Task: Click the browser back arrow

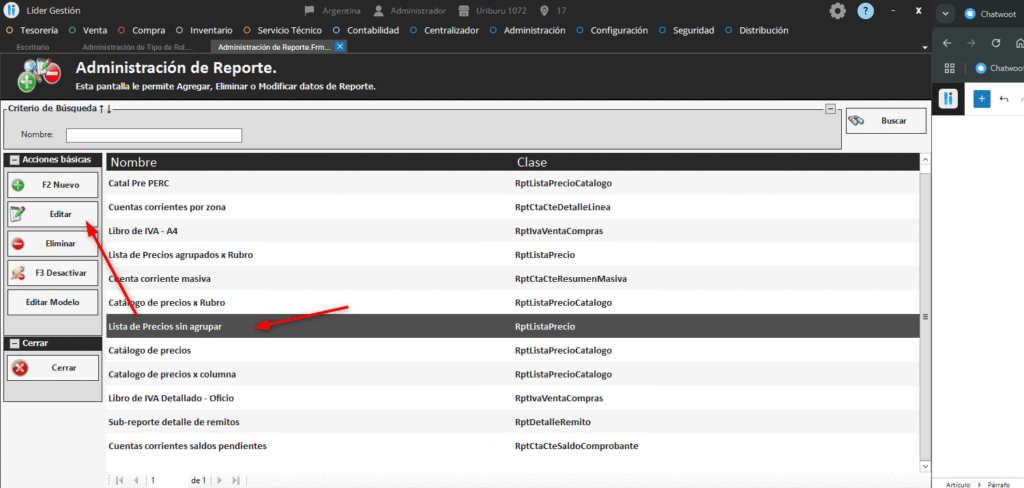Action: click(947, 43)
